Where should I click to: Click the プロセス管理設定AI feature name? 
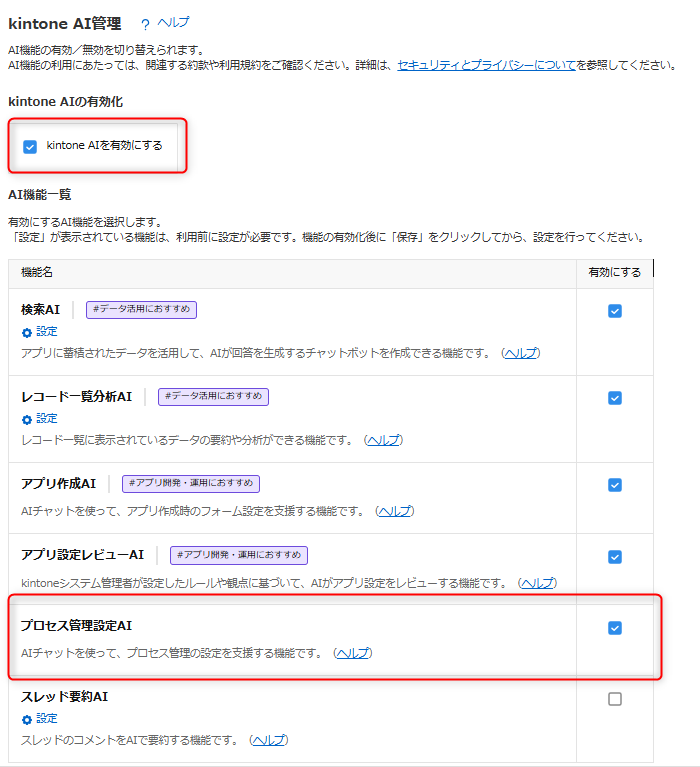pos(76,626)
